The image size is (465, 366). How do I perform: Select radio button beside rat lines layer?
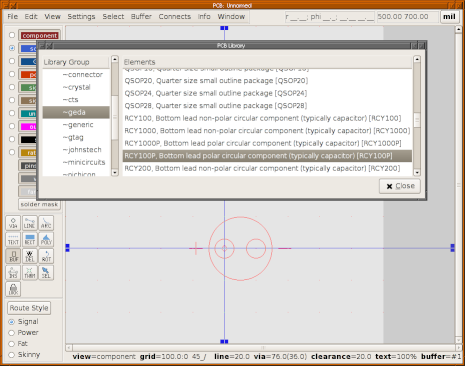12,152
